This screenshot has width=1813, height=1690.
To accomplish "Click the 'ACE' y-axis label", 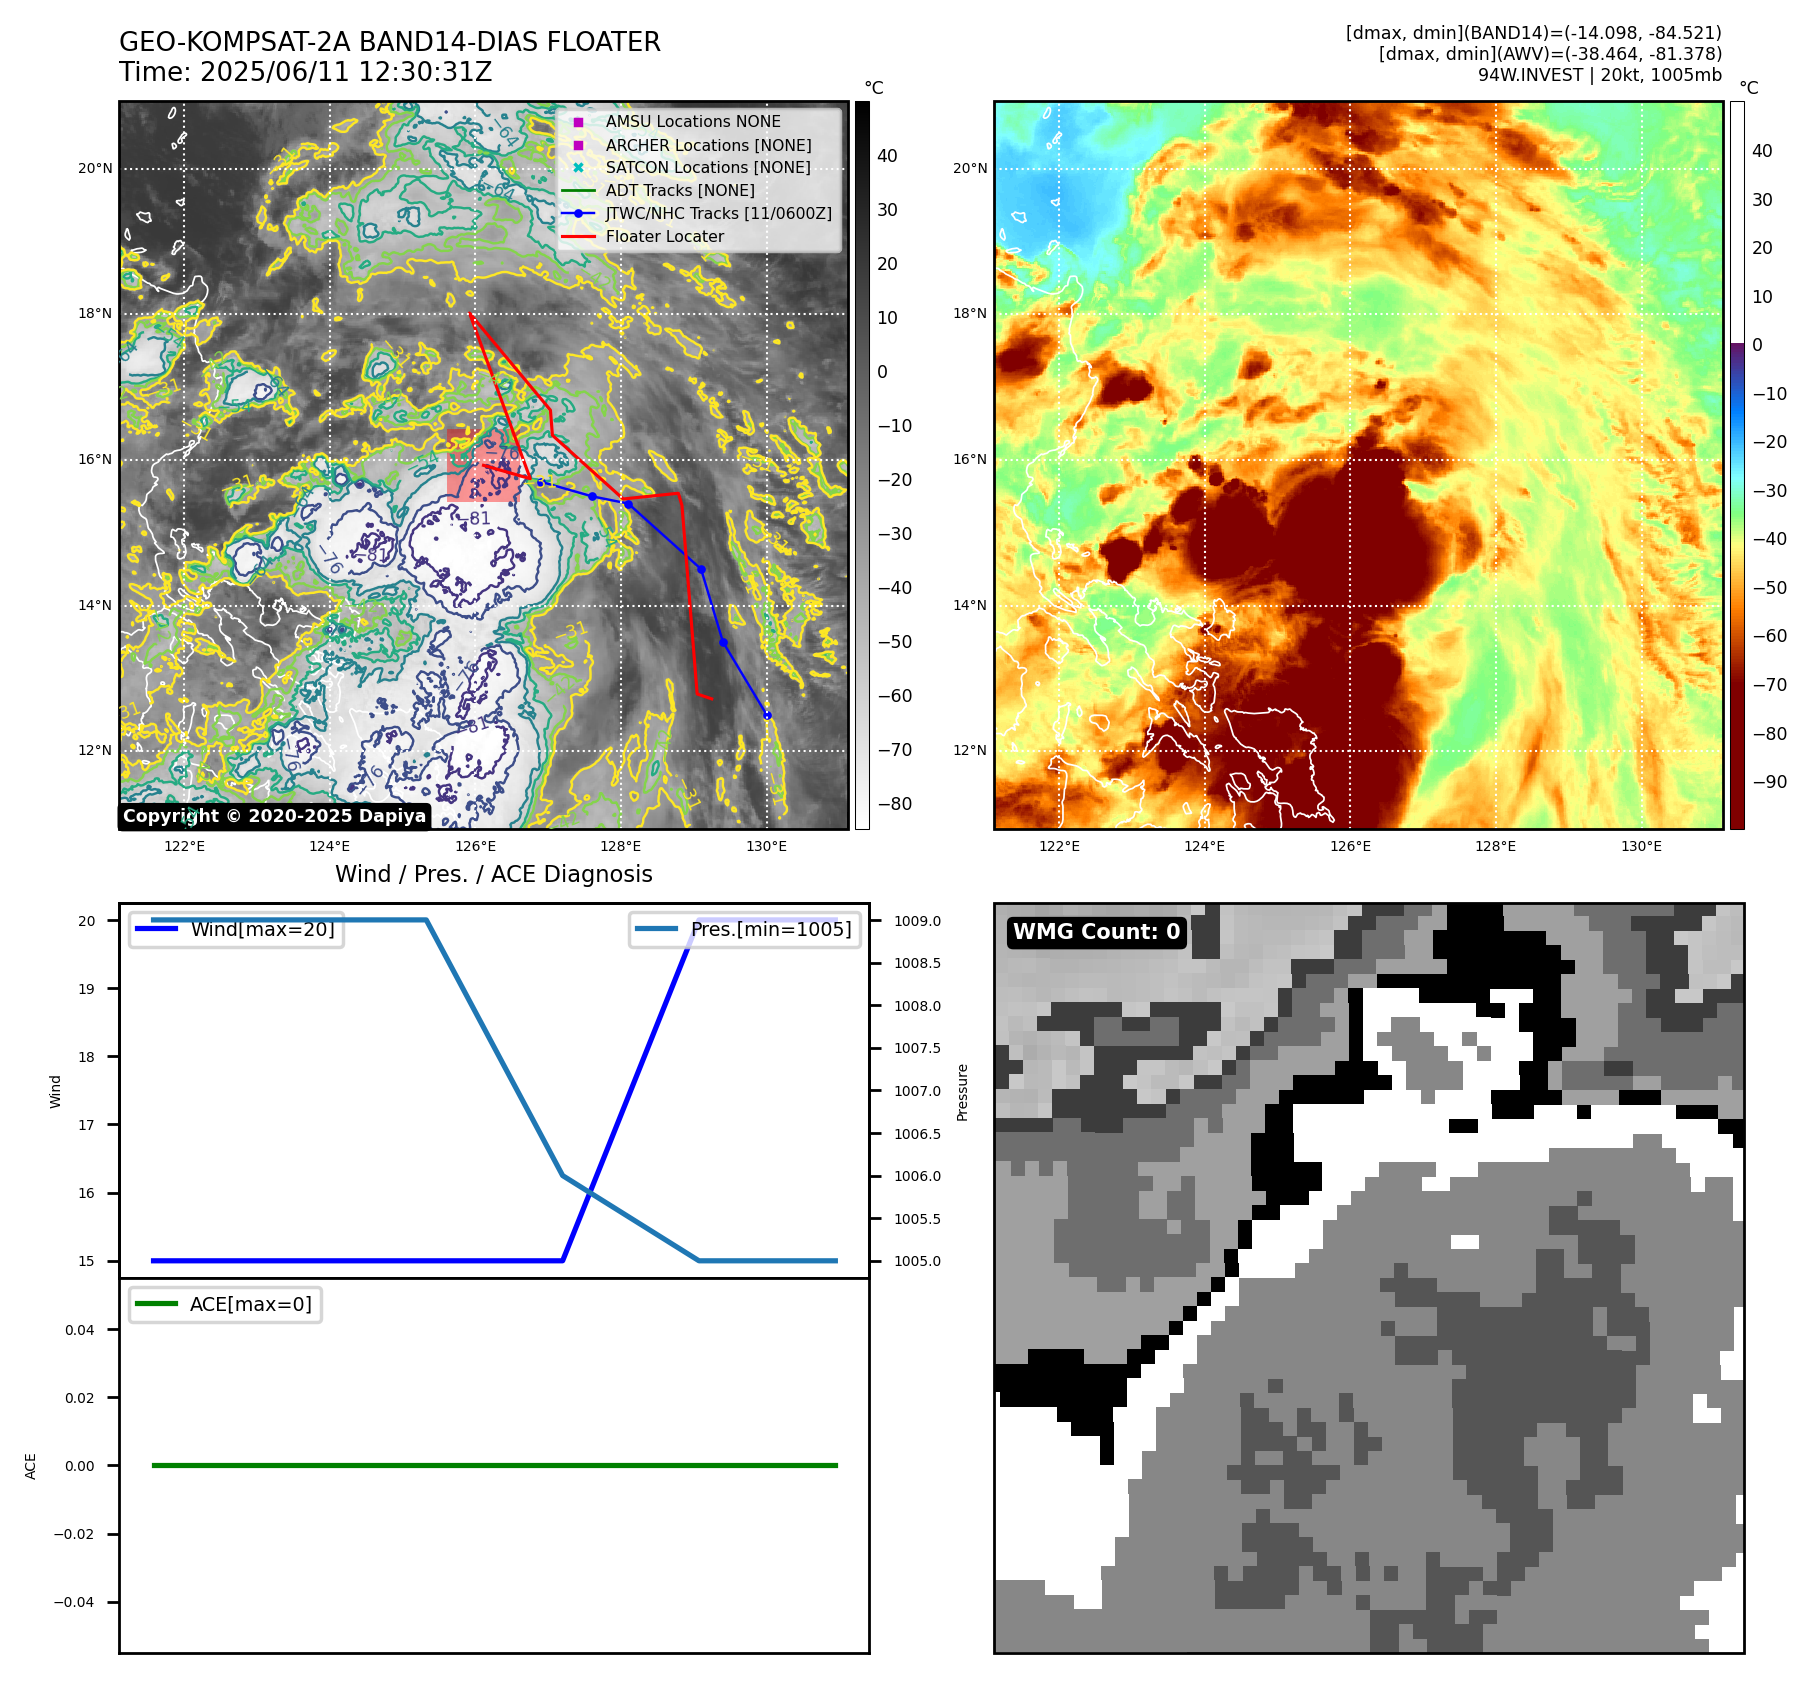I will click(31, 1466).
